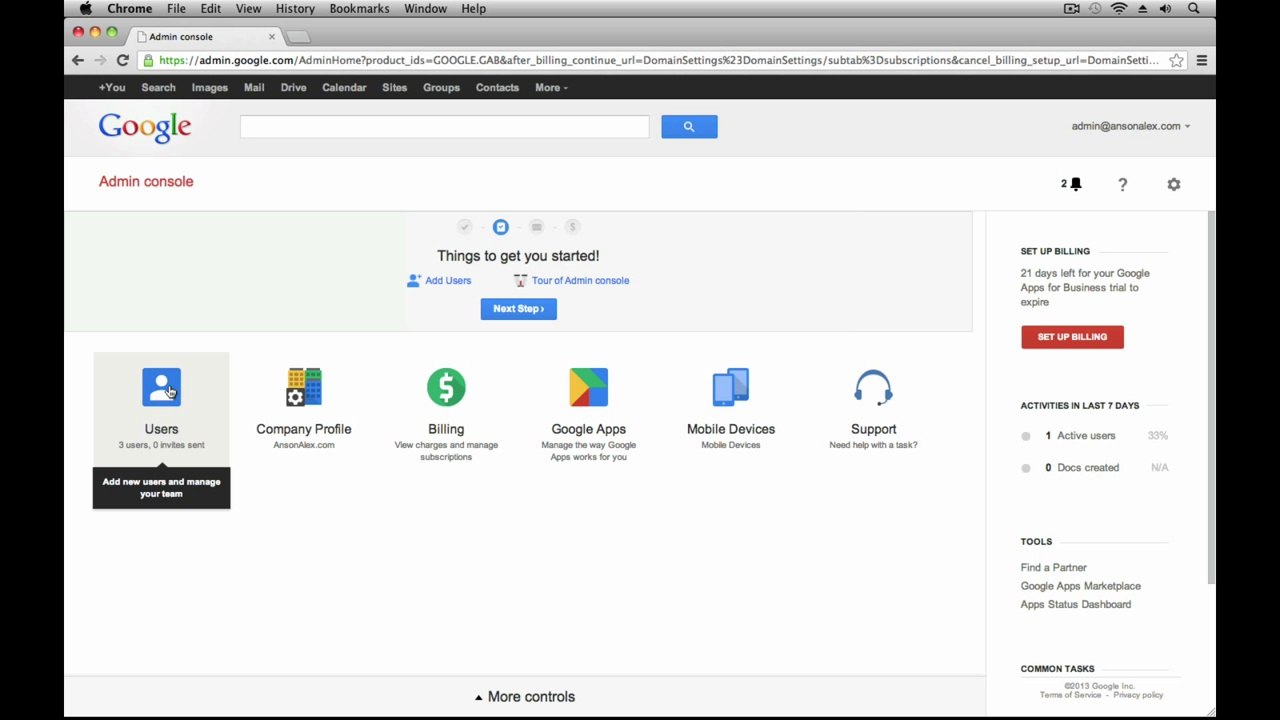1280x720 pixels.
Task: Expand the admin@ansonalex.com account dropdown
Action: pyautogui.click(x=1130, y=126)
